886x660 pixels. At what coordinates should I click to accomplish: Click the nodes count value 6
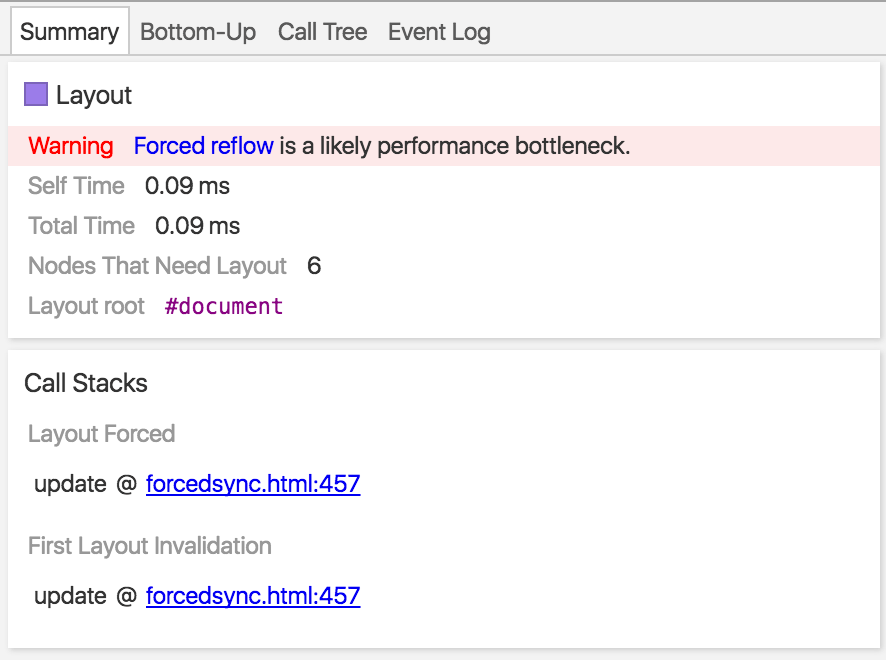click(x=314, y=266)
